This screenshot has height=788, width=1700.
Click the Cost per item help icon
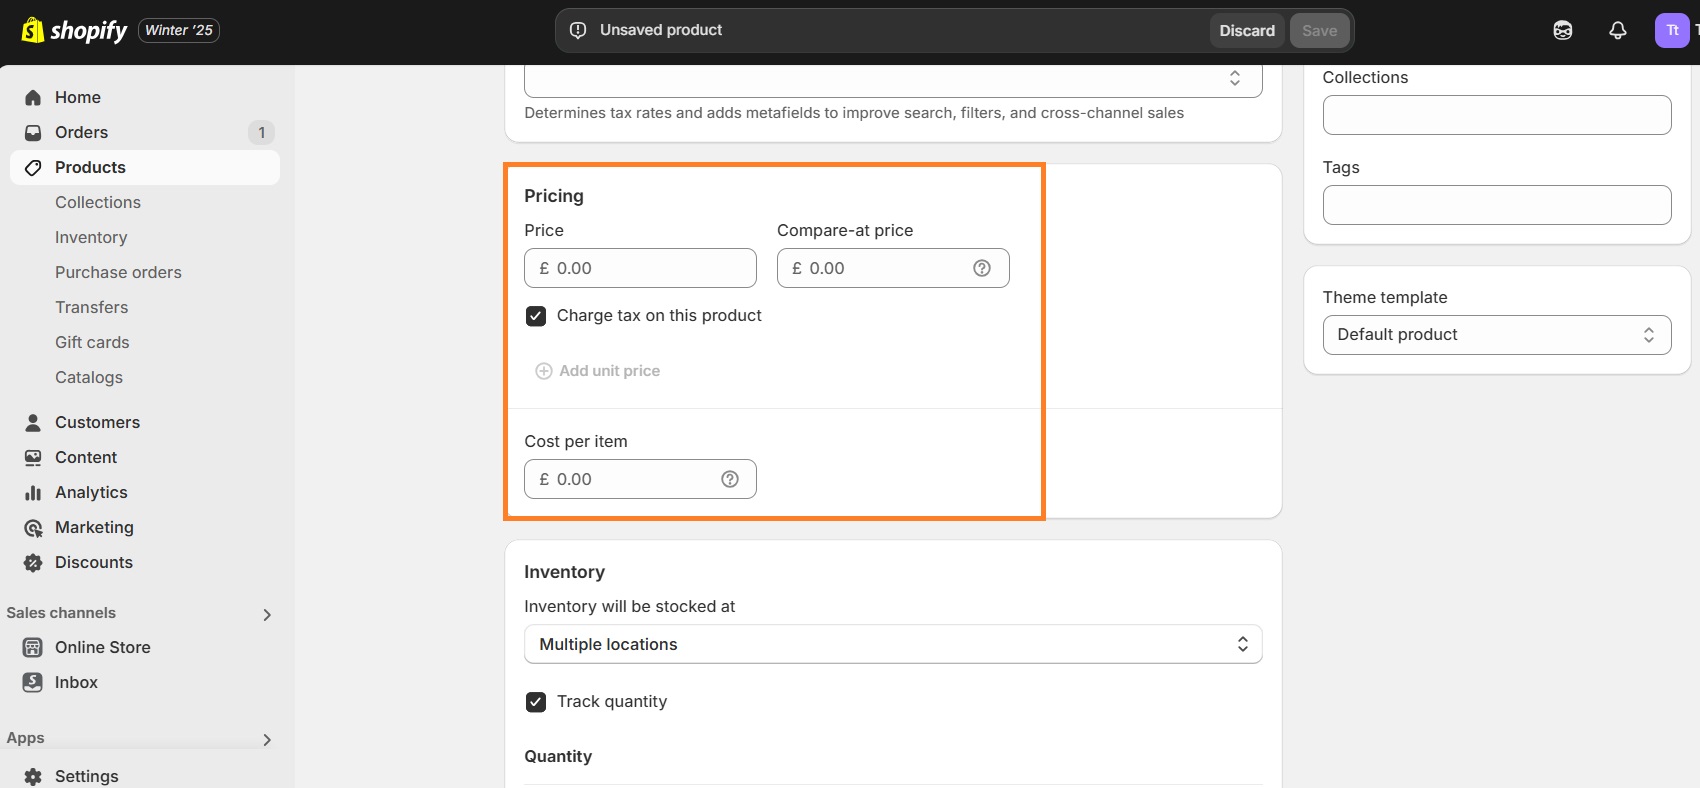pos(729,479)
